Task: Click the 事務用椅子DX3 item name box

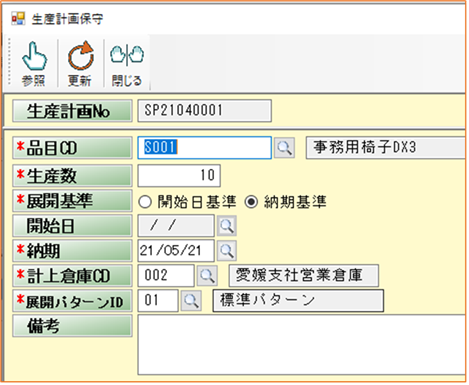Action: pyautogui.click(x=386, y=147)
